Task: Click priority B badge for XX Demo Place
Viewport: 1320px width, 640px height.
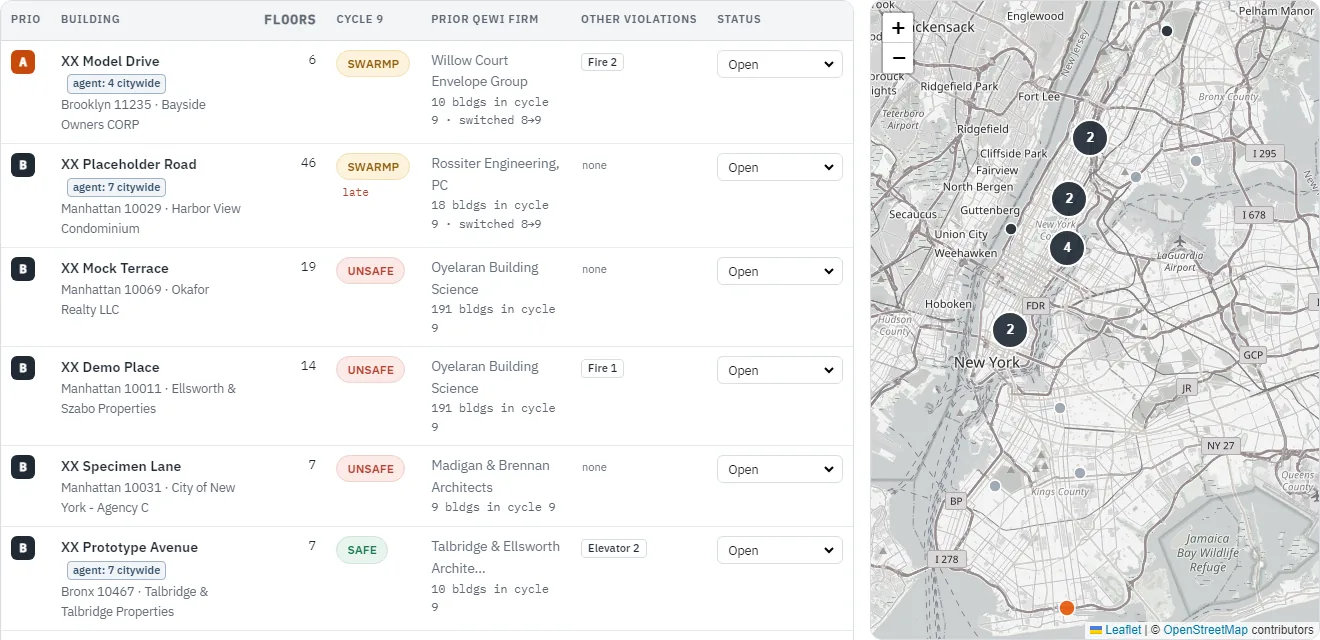Action: 23,368
